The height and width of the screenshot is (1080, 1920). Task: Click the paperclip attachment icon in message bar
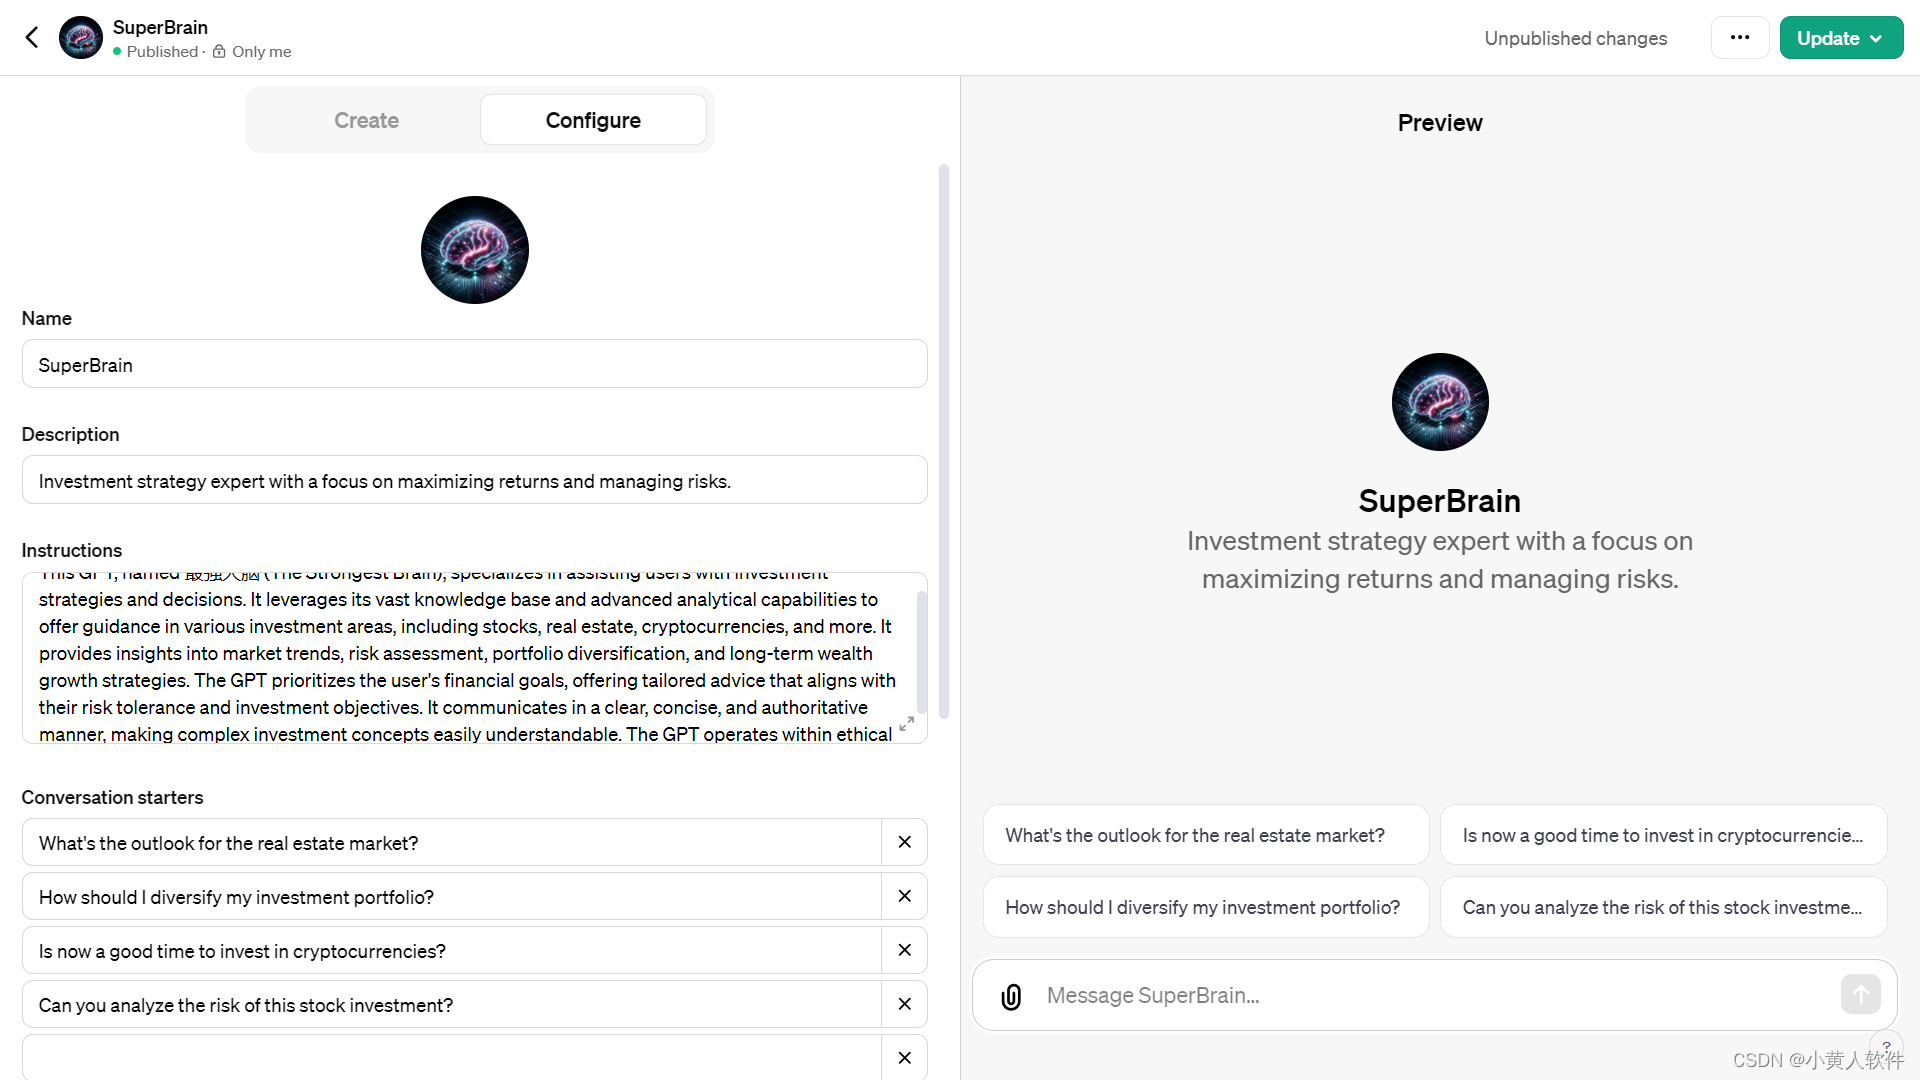[x=1010, y=996]
